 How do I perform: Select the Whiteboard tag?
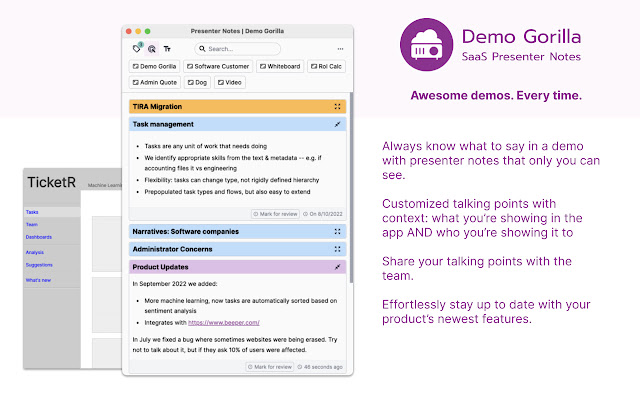pos(280,66)
